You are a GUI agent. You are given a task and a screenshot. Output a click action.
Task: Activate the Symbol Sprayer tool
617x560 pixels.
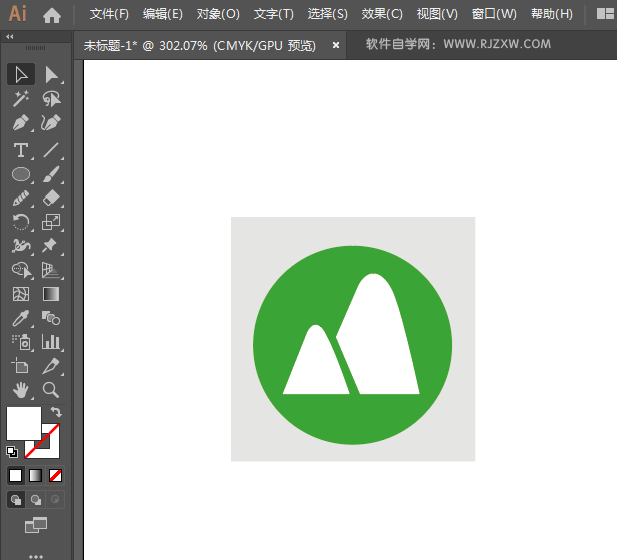tap(21, 342)
